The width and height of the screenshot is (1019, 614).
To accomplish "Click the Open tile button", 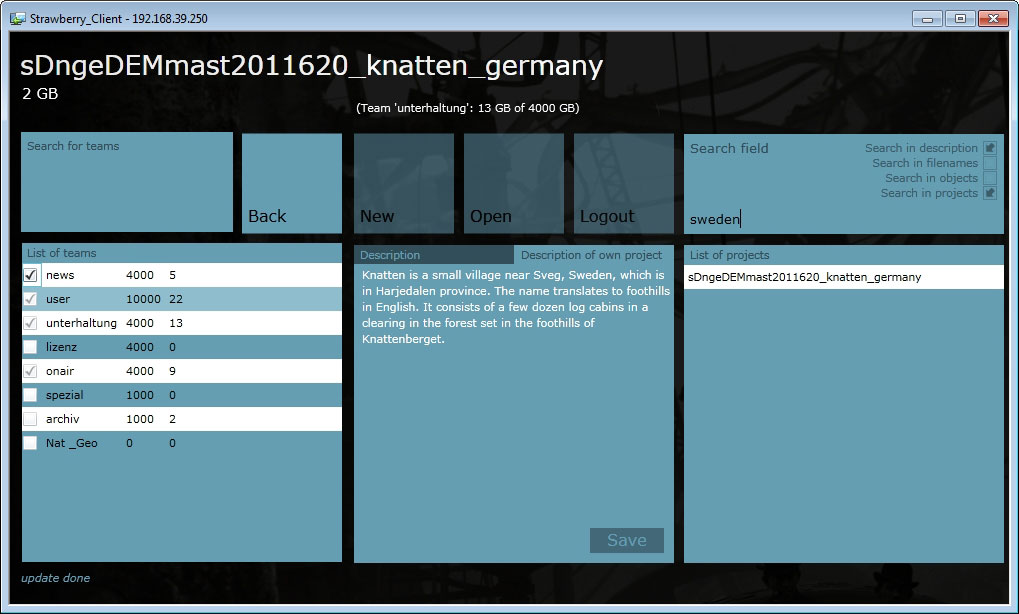I will click(513, 184).
